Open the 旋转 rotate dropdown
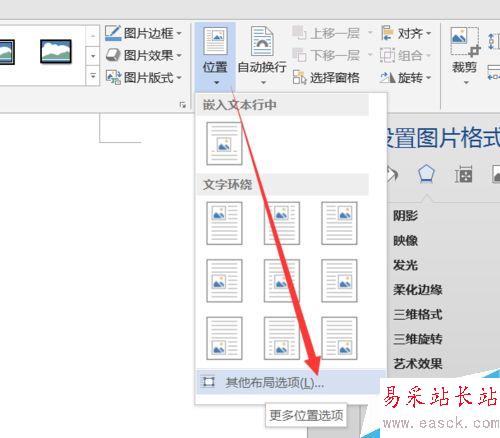The height and width of the screenshot is (438, 500). (x=406, y=78)
